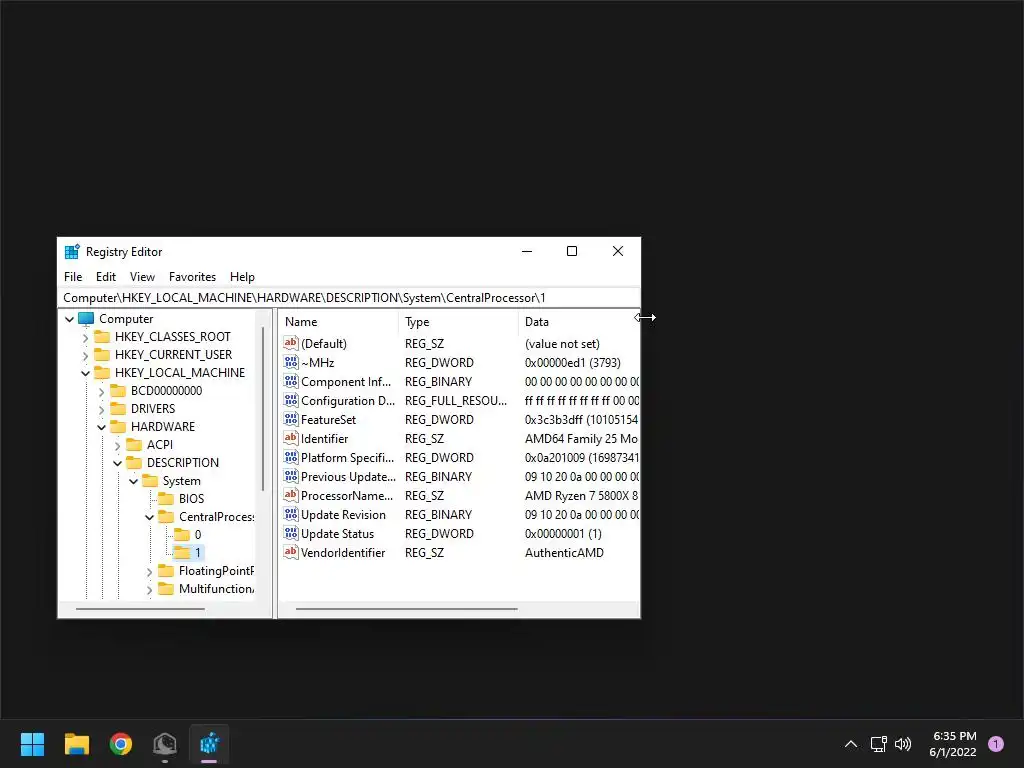1024x768 pixels.
Task: Select the Multifunction... tree item
Action: point(216,589)
